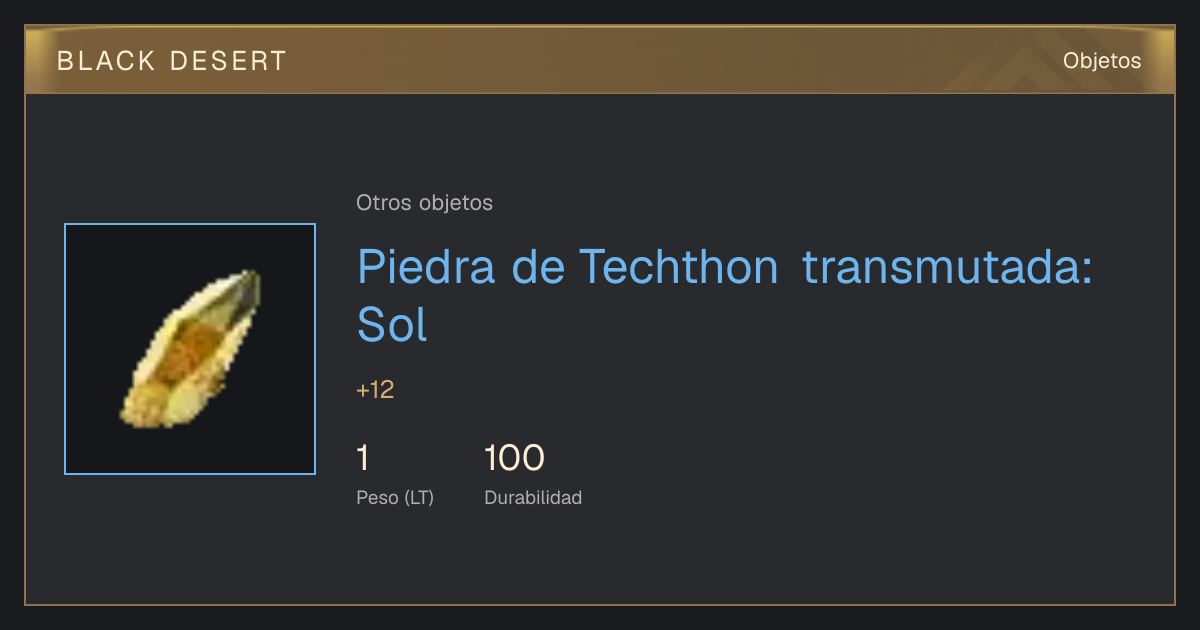Click the word objetos in the category label

point(456,203)
